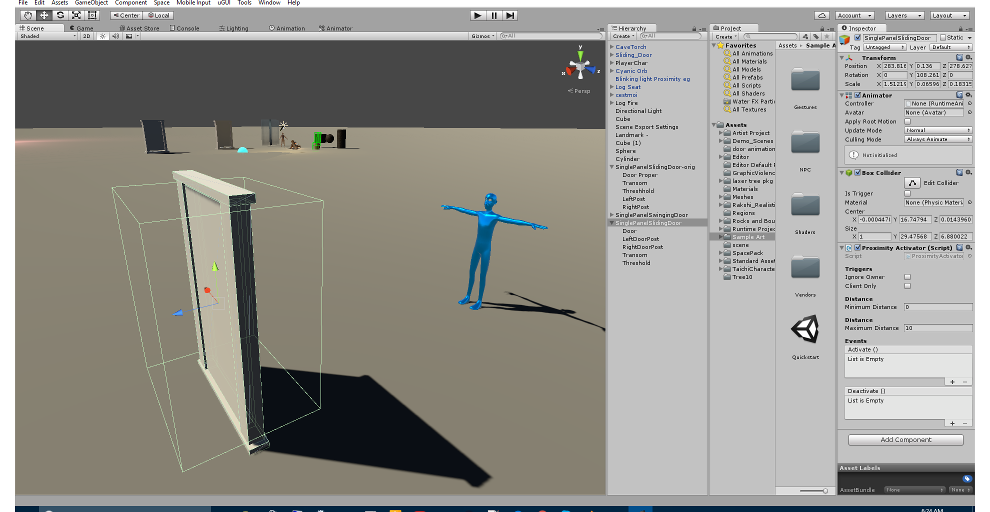
Task: Select All Scripts favorite search
Action: (746, 85)
